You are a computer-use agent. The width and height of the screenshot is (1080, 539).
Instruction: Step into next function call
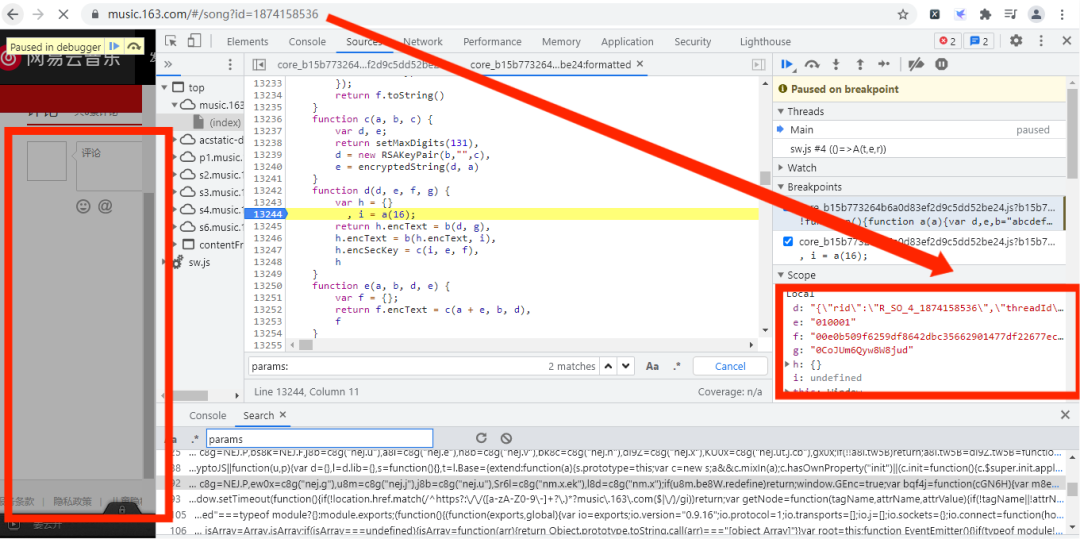[x=836, y=65]
